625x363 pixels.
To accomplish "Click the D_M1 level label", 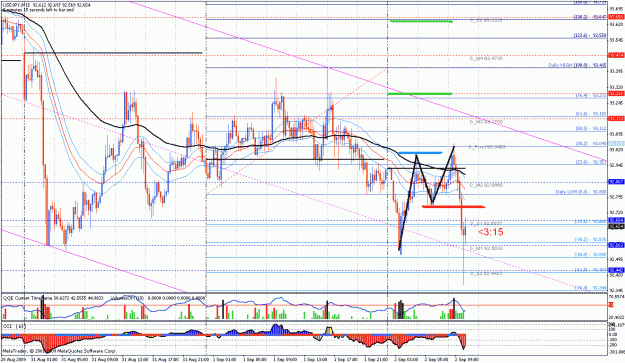I will tap(486, 248).
